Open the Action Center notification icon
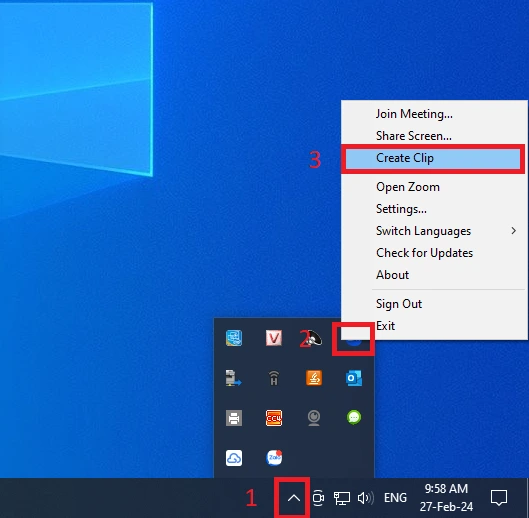Screen dimensions: 529x518 pos(499,498)
